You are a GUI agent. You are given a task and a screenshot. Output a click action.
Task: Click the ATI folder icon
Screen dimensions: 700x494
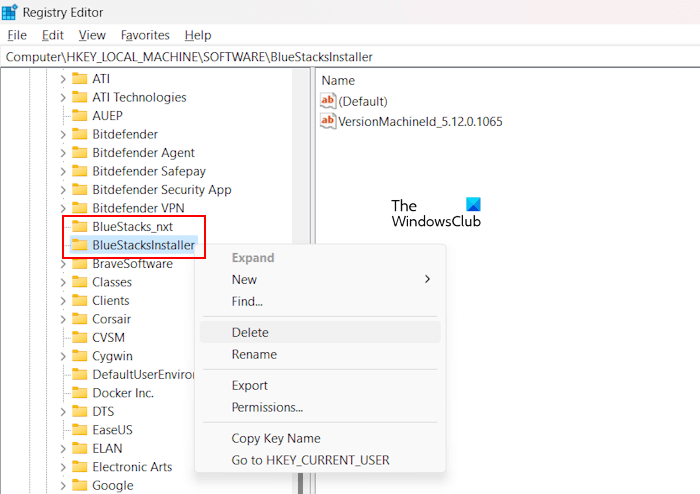coord(79,79)
